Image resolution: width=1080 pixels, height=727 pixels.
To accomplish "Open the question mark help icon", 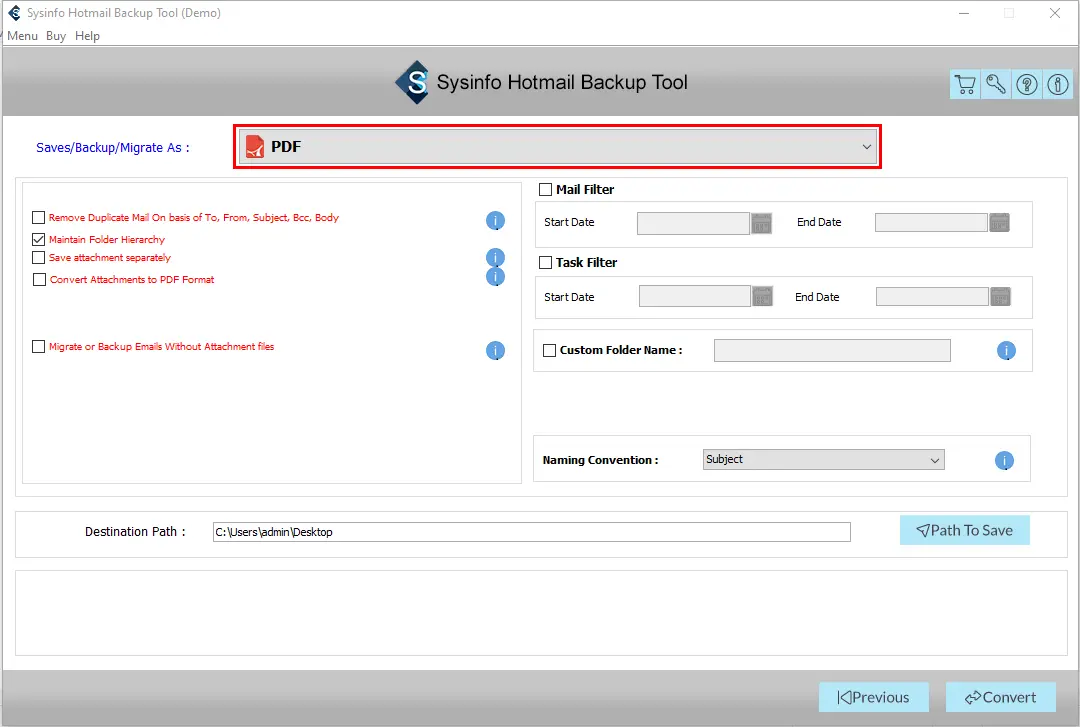I will (x=1027, y=85).
